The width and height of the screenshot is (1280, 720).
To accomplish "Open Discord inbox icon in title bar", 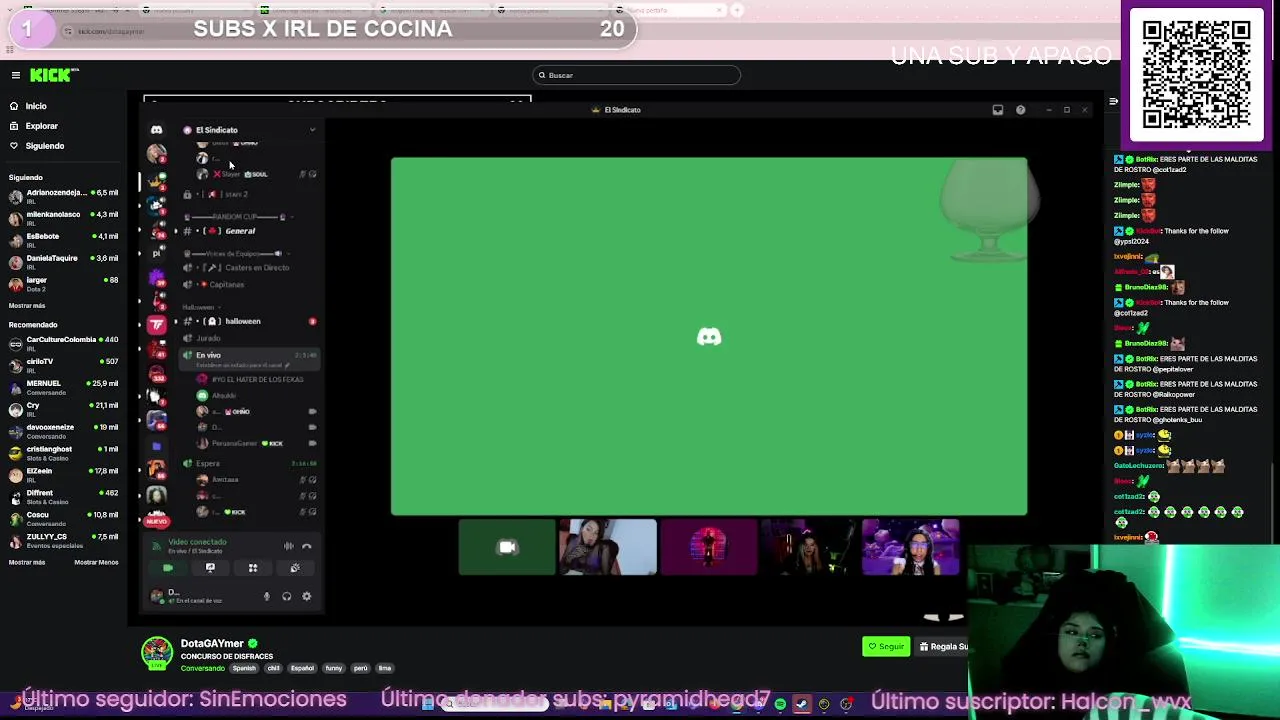I will coord(998,110).
